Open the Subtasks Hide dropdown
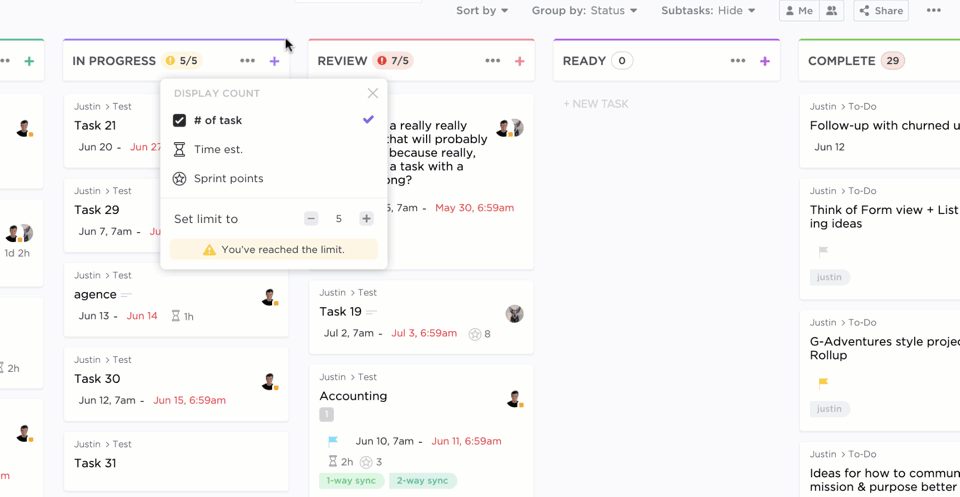This screenshot has width=960, height=497. [708, 10]
